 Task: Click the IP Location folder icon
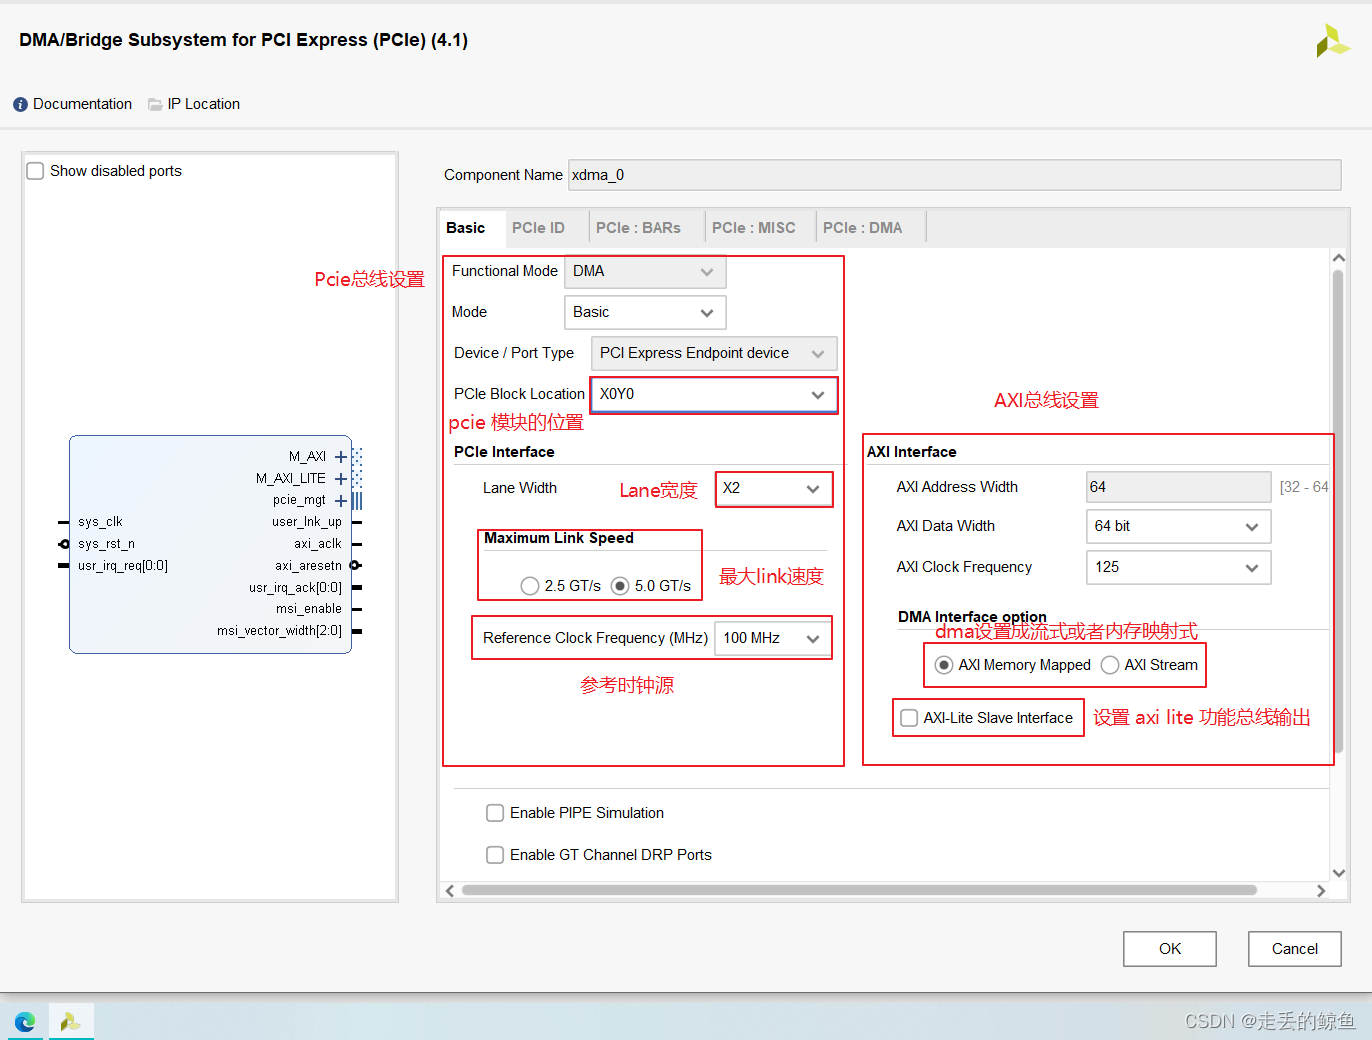pos(155,104)
